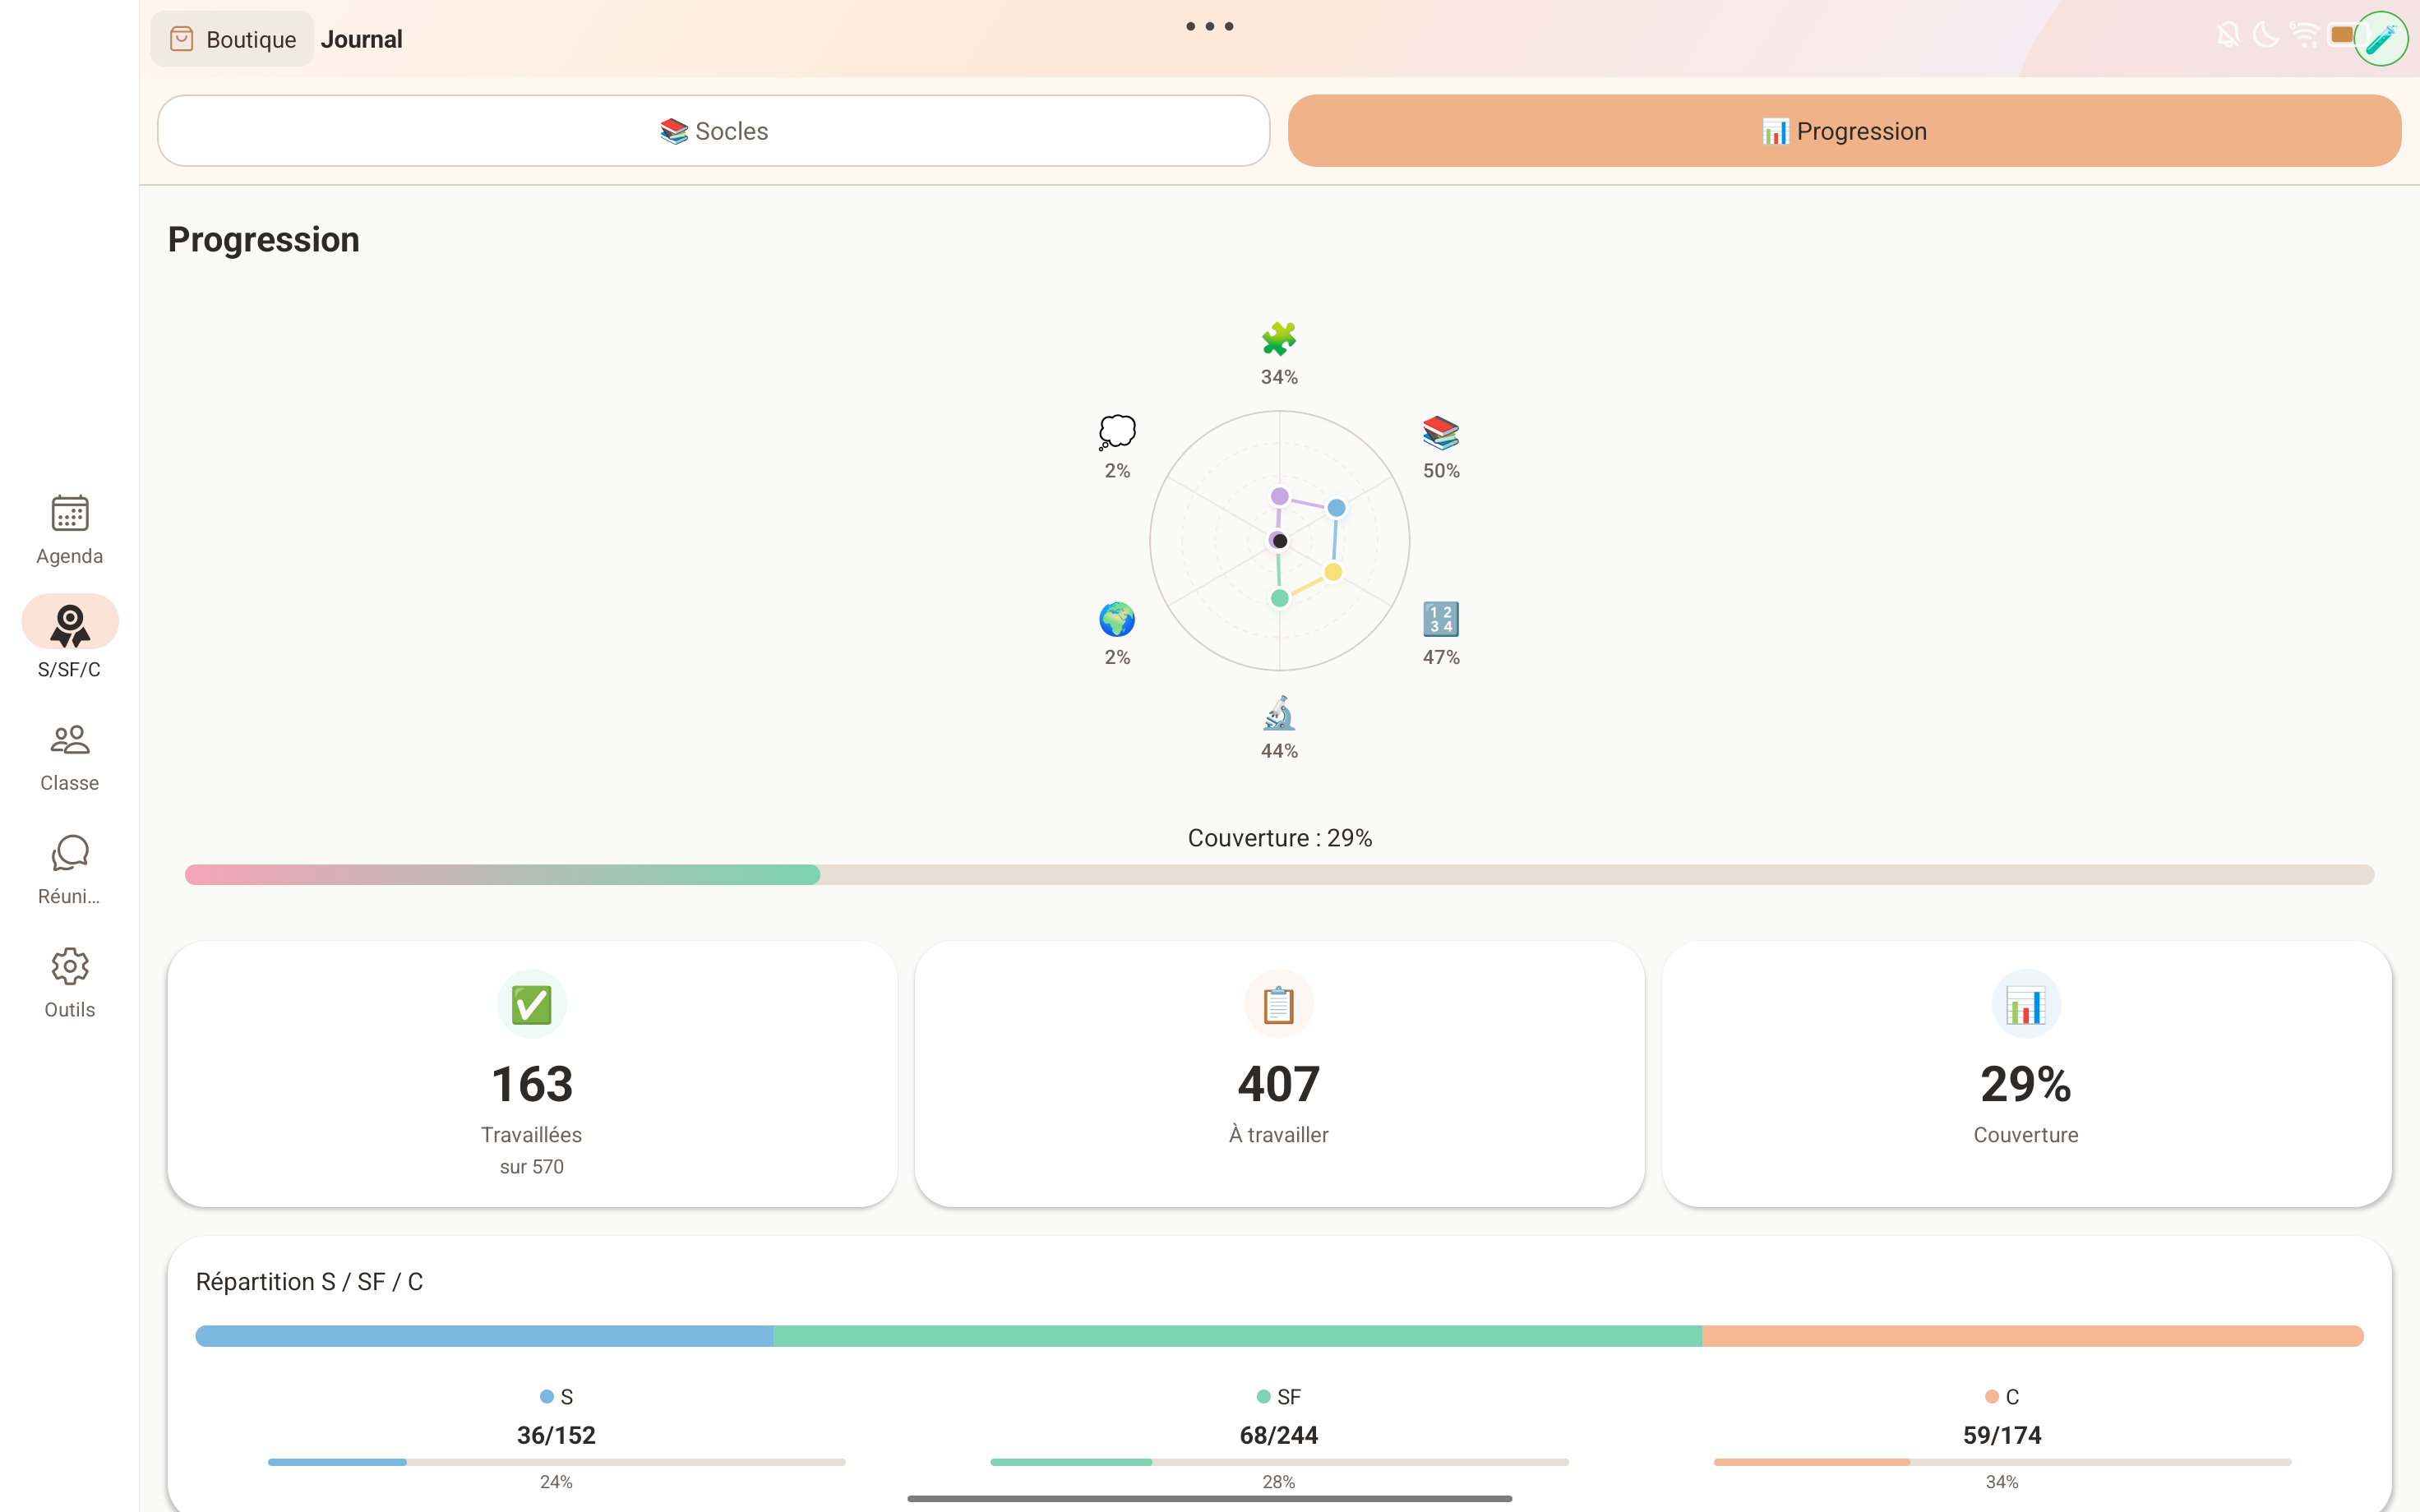Select the globe subject at 2%
The image size is (2420, 1512).
(1117, 620)
